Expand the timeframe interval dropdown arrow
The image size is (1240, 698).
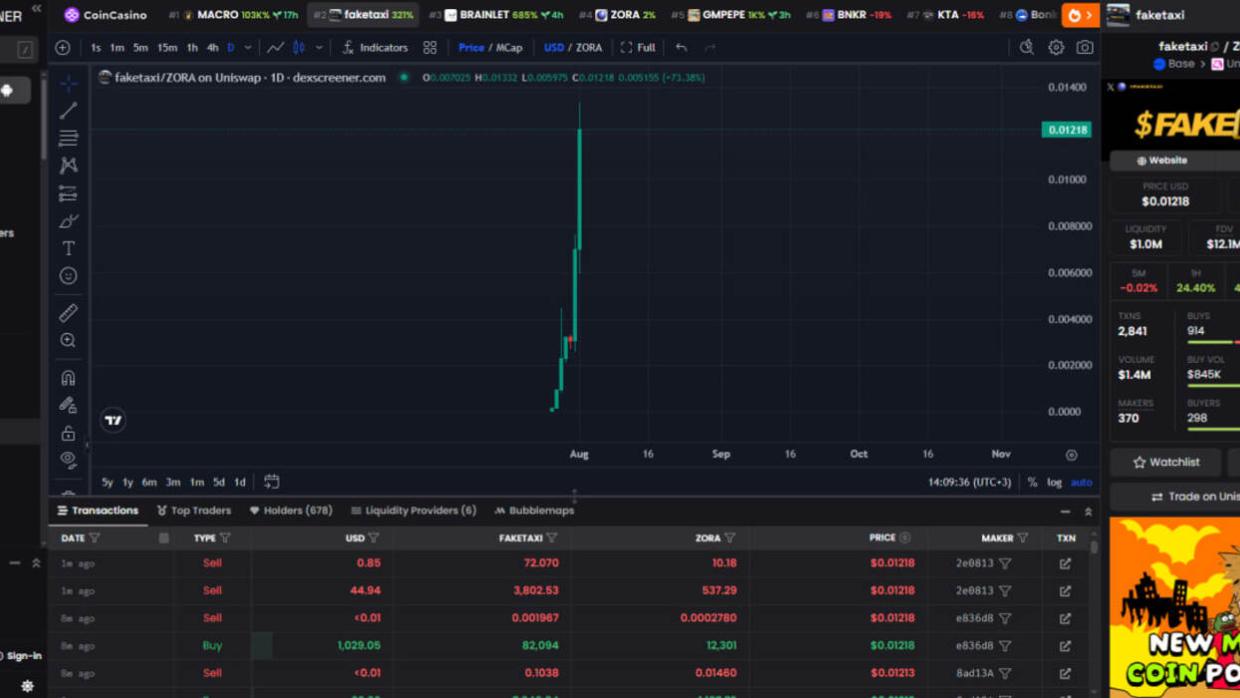[x=248, y=47]
